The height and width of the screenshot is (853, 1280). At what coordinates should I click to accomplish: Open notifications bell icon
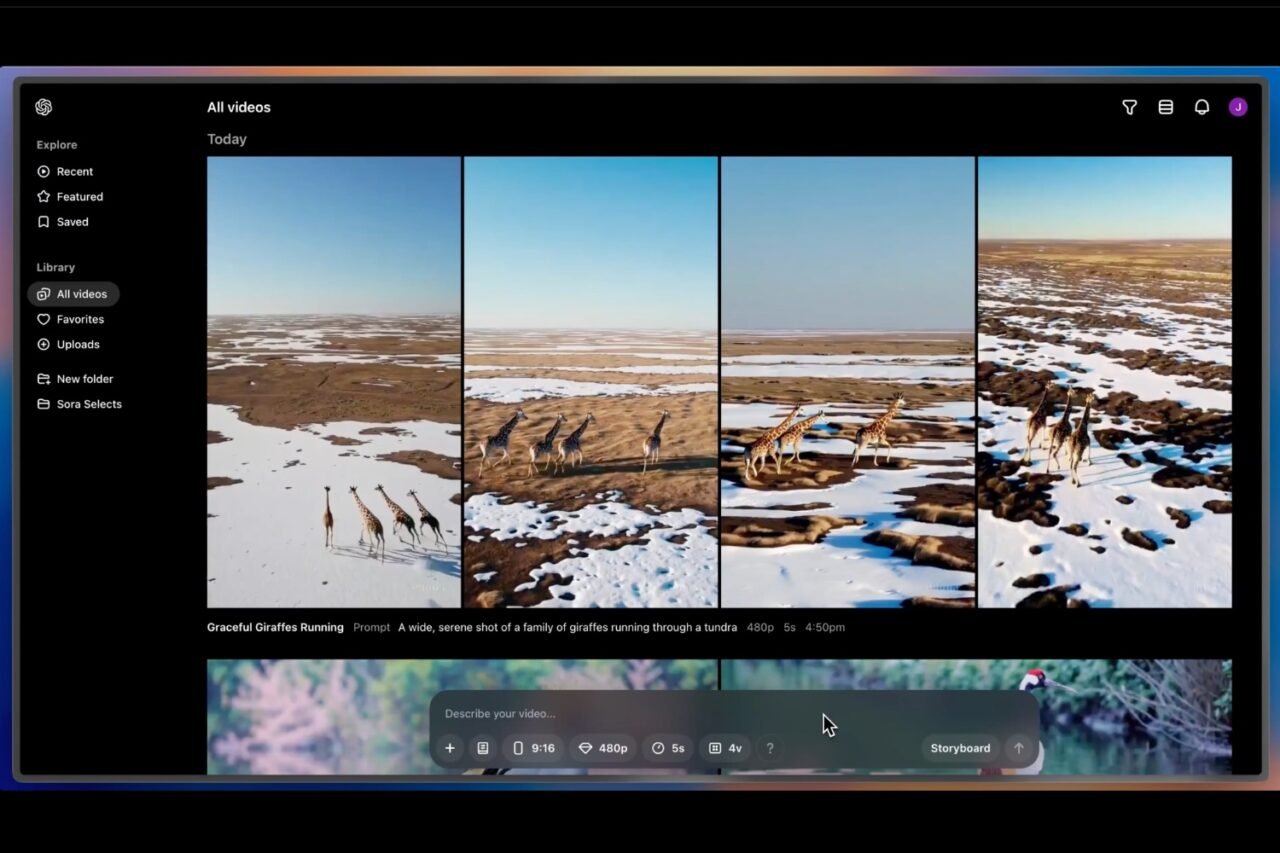pos(1202,107)
